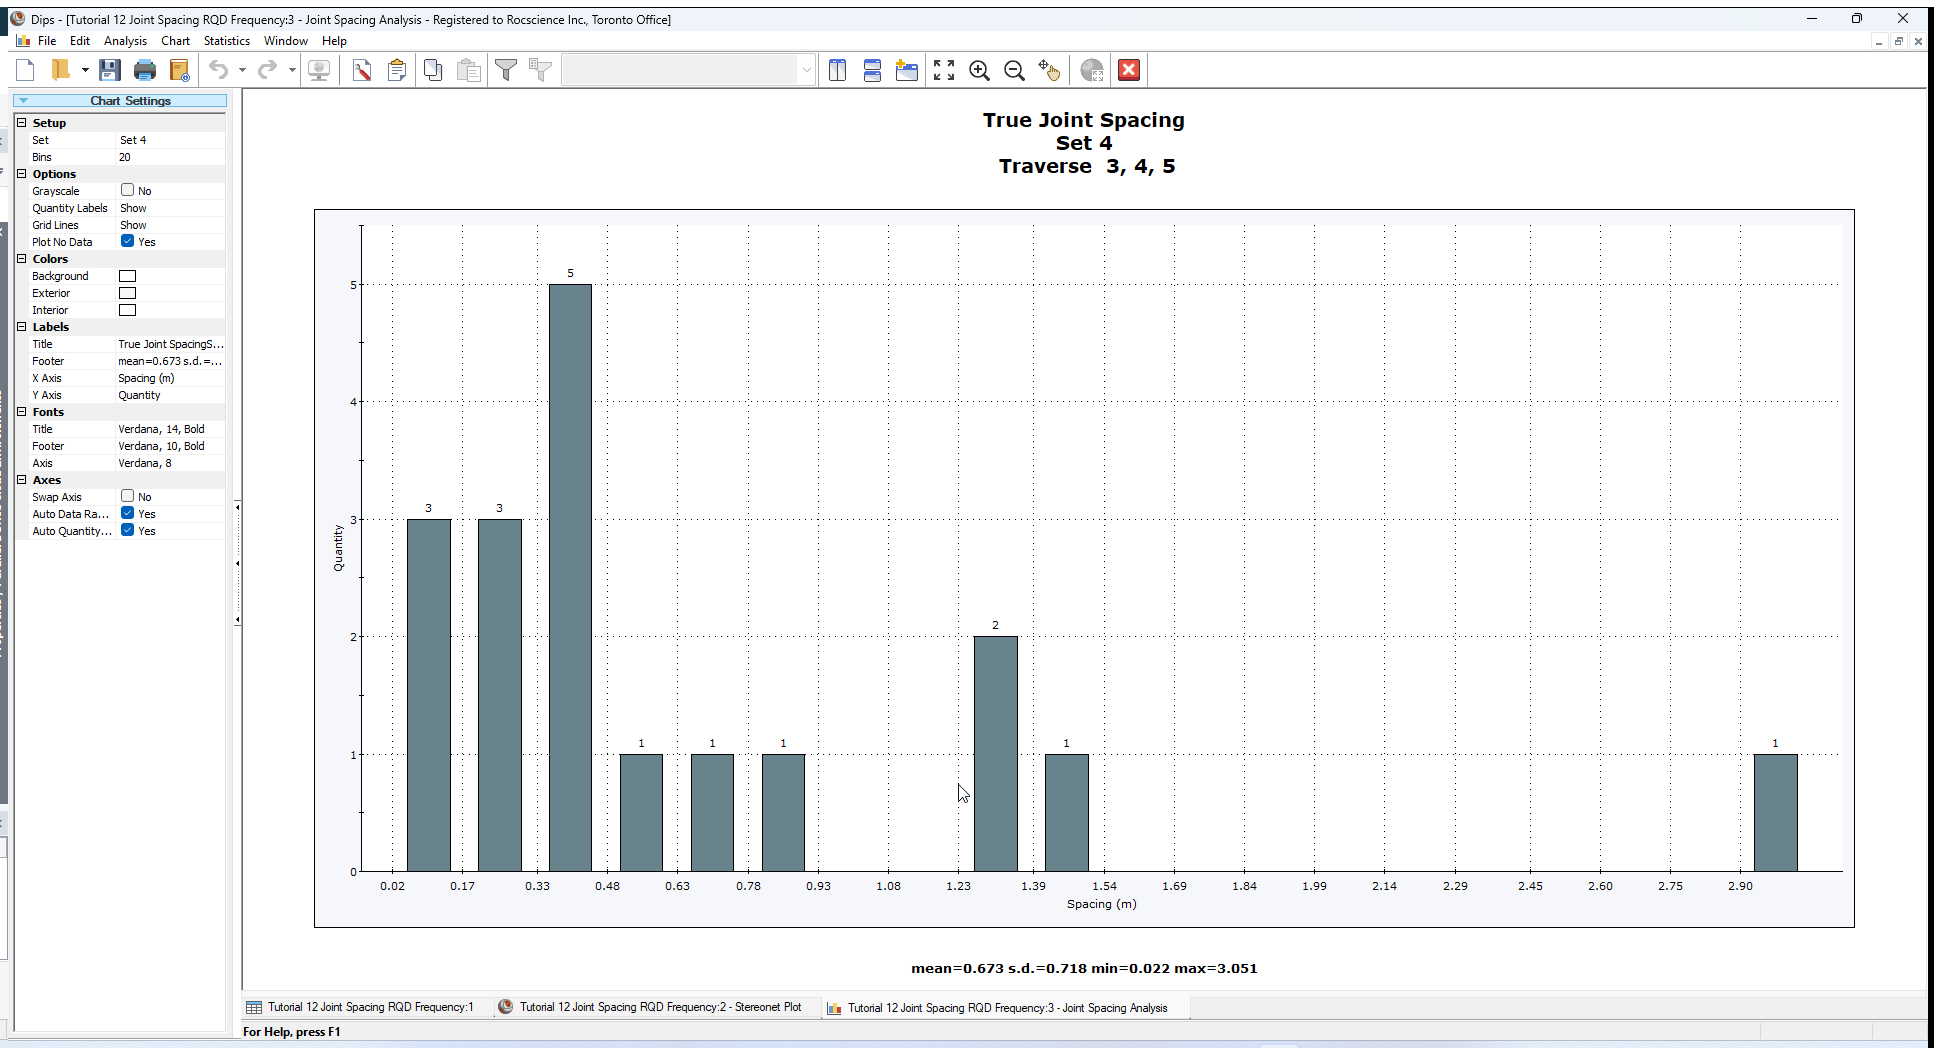
Task: Open the Open-file dropdown arrow
Action: 85,70
